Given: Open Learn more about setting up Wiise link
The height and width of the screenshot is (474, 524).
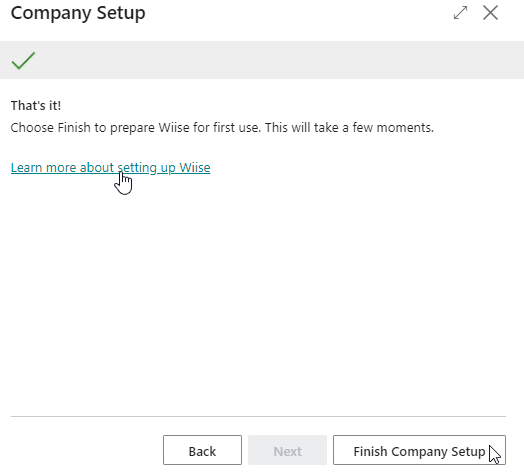Looking at the screenshot, I should coord(111,167).
